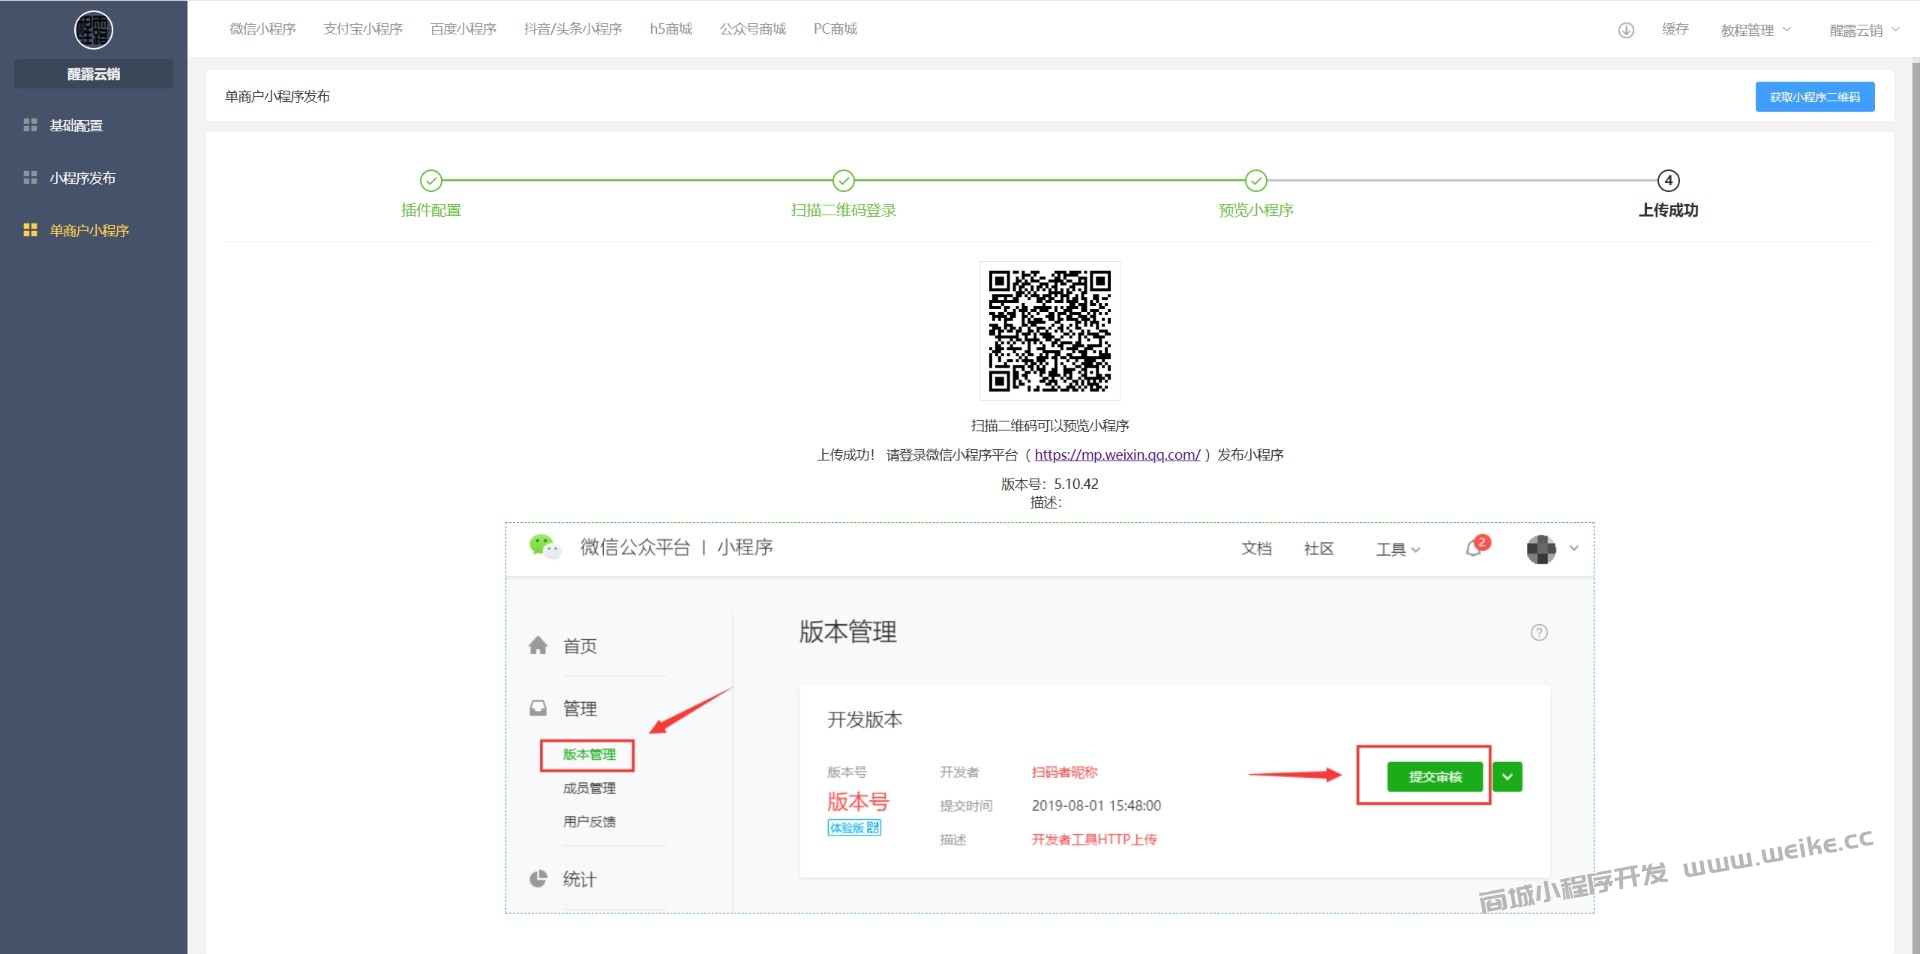Expand the 醒露云销 account dropdown

pos(1865,30)
